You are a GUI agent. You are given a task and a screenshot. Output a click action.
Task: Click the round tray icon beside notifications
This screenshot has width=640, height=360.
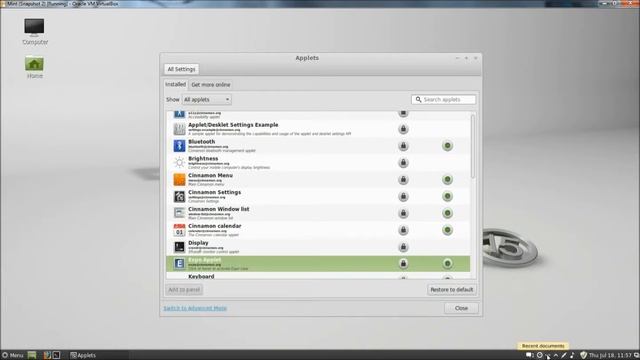[x=540, y=355]
